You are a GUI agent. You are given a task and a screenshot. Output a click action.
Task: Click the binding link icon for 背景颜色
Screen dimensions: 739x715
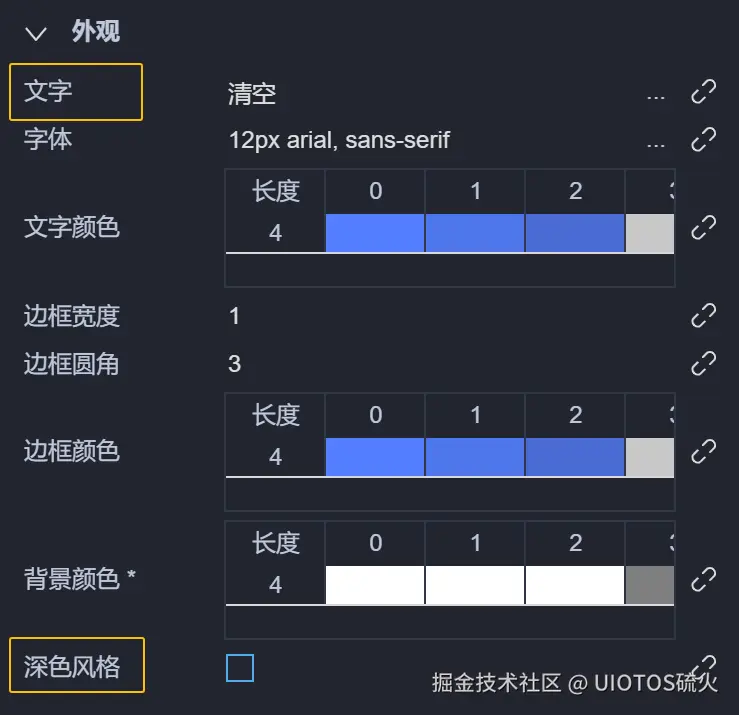tap(704, 578)
